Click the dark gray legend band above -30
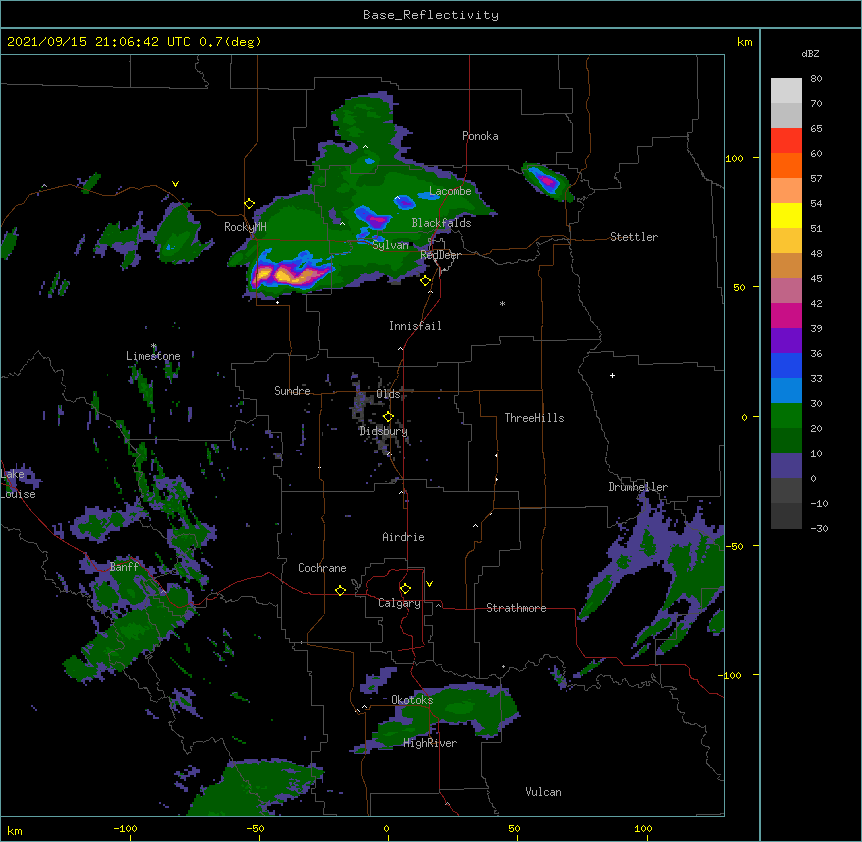 [786, 516]
